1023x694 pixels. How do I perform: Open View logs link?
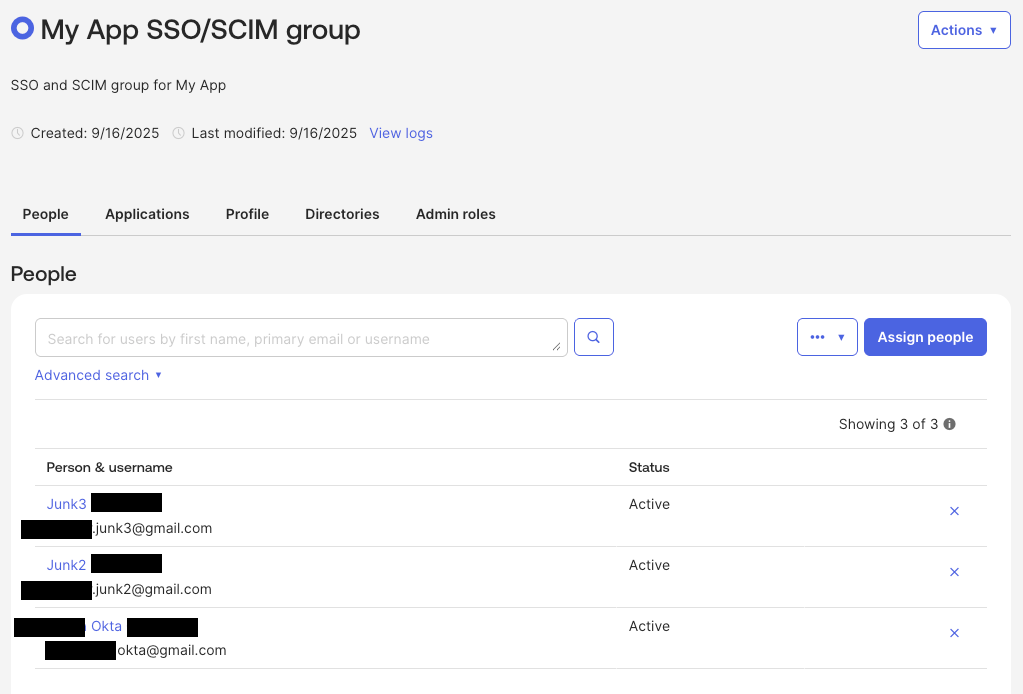pos(401,133)
